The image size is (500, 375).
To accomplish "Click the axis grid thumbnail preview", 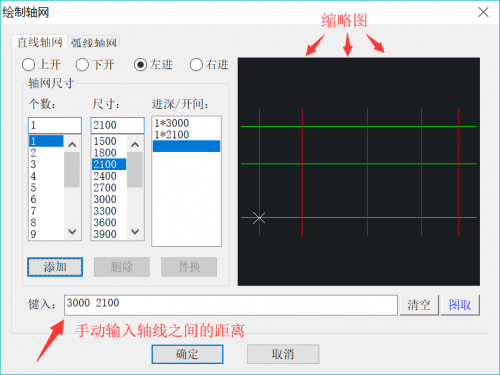I will [x=359, y=172].
